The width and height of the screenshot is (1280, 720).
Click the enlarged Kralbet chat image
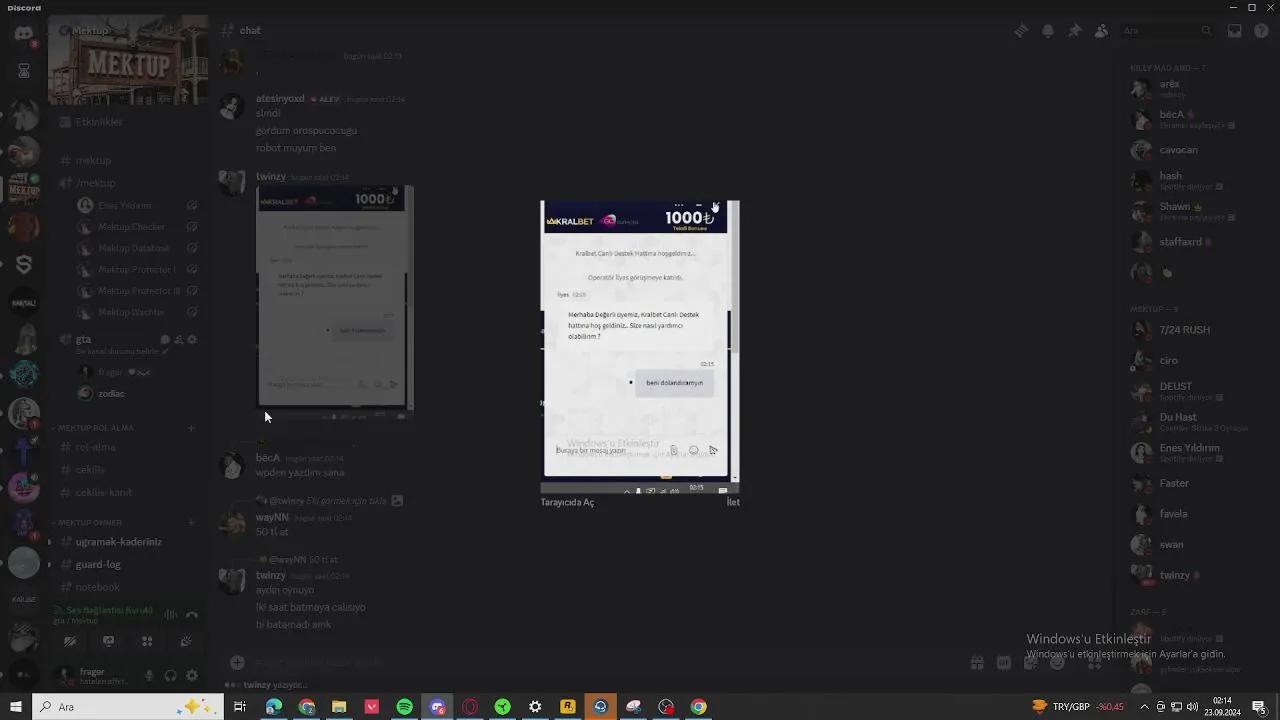[x=640, y=347]
